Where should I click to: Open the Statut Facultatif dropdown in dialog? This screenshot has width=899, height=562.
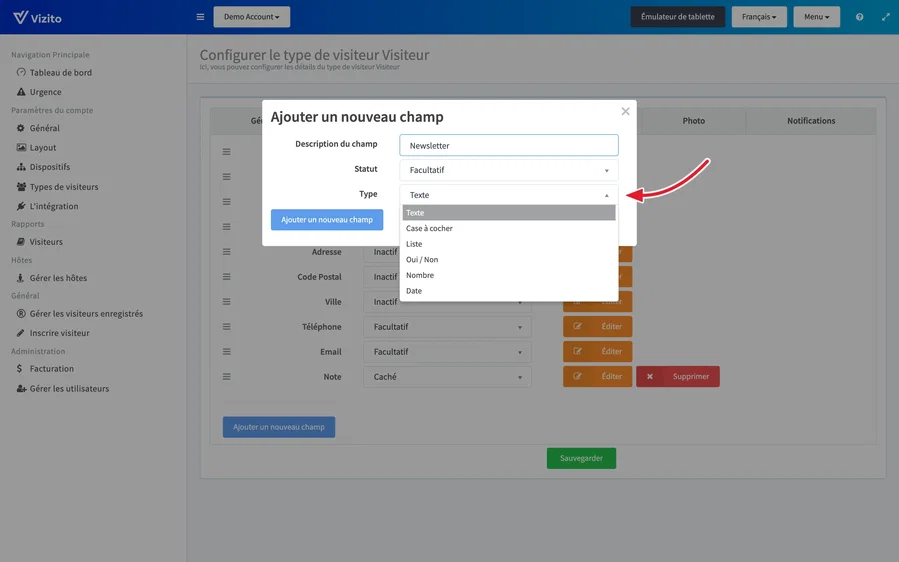point(509,170)
